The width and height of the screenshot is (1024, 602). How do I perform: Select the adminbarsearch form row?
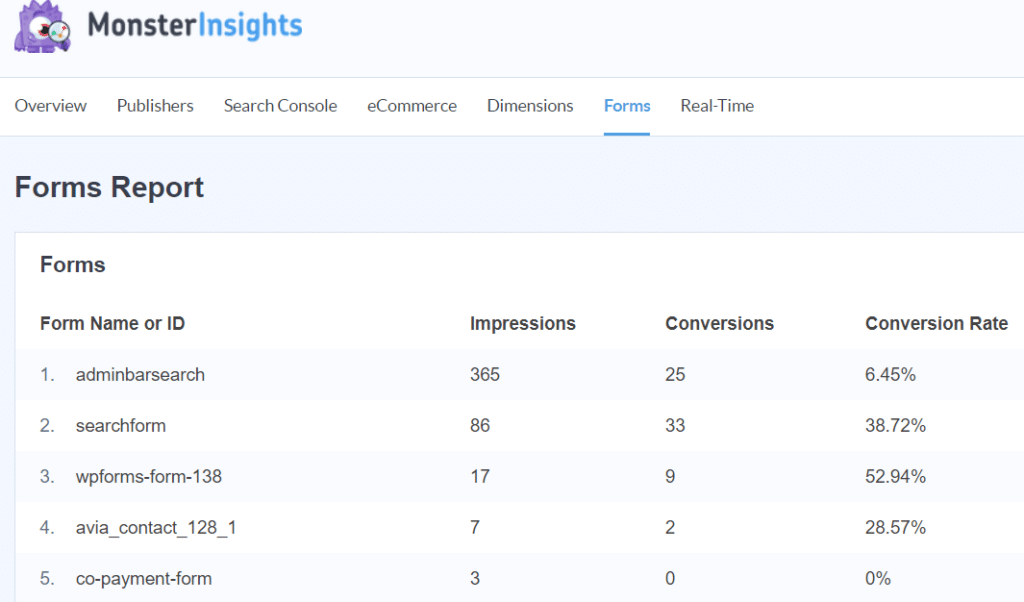pyautogui.click(x=140, y=375)
